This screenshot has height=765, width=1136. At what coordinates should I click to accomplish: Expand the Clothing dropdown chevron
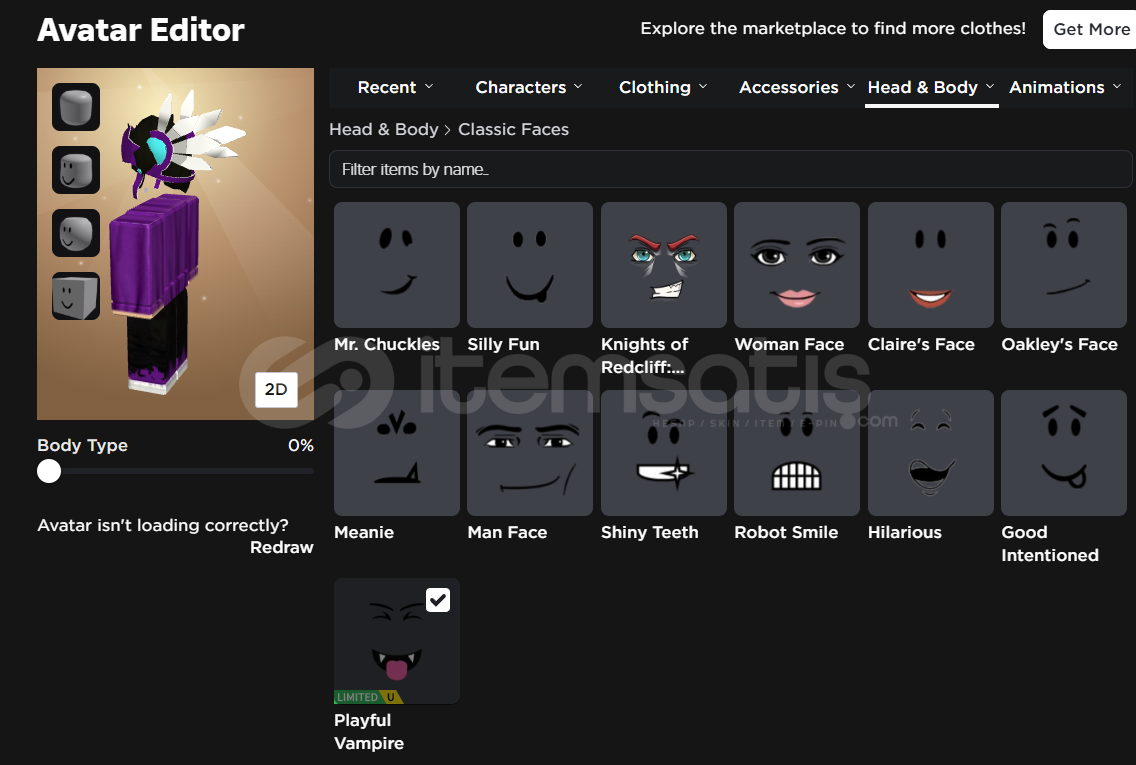click(703, 87)
